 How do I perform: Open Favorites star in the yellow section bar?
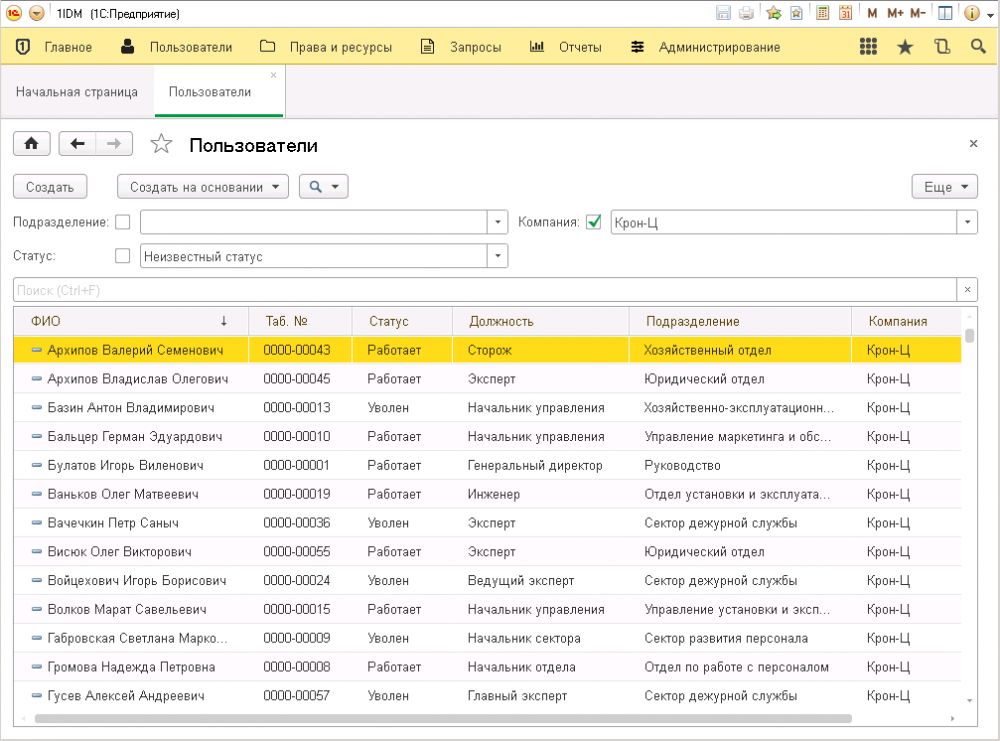905,47
